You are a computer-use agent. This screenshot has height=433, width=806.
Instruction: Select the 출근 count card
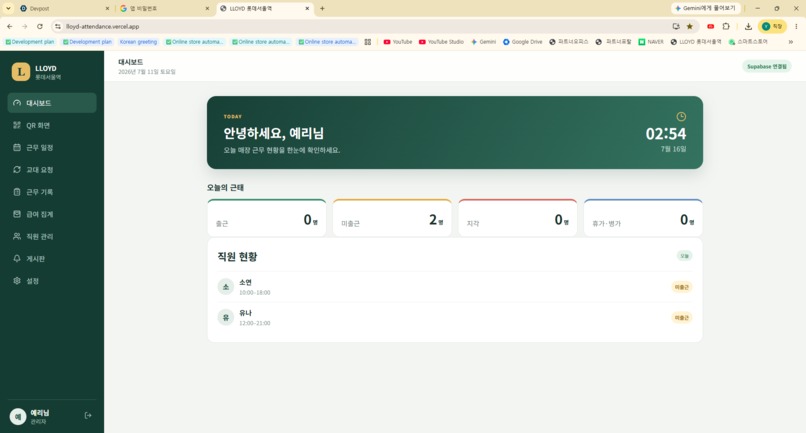pos(266,218)
